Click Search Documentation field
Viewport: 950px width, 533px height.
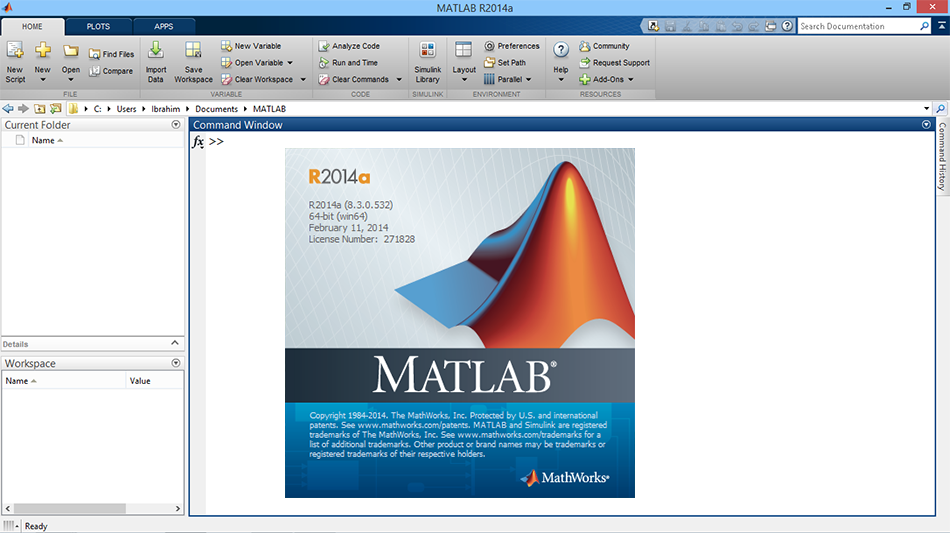pos(858,26)
